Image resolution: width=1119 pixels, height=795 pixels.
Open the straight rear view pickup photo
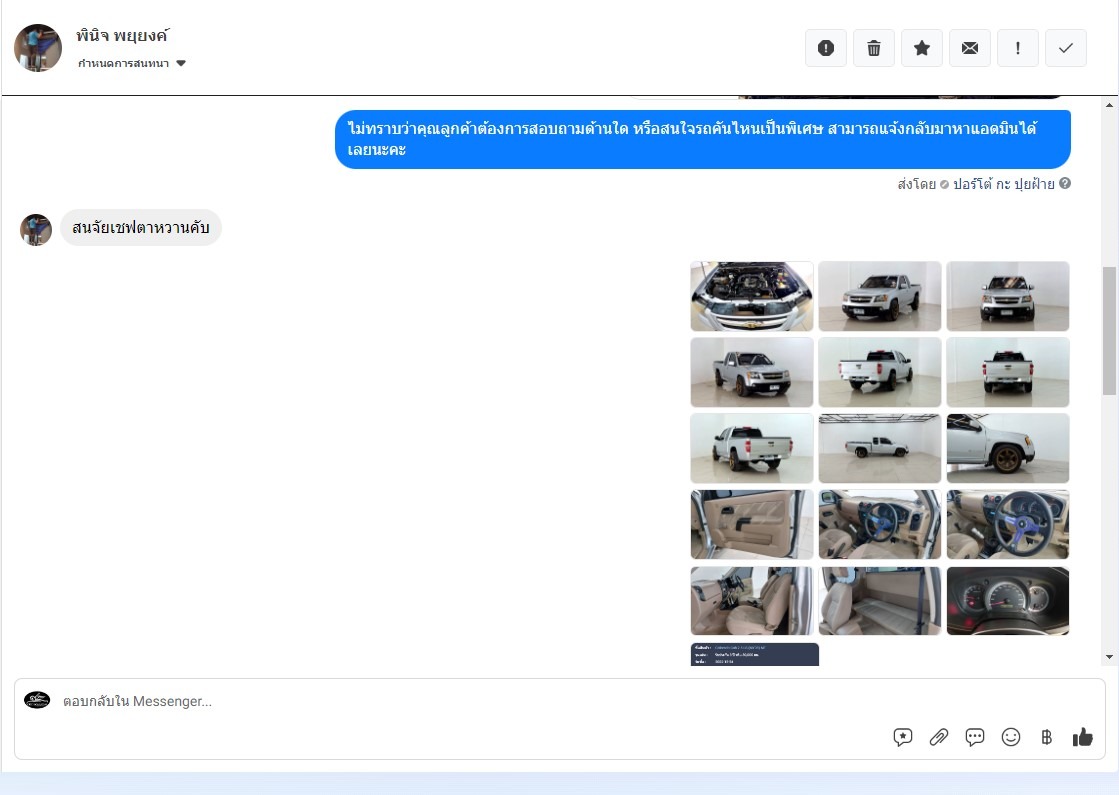1008,373
